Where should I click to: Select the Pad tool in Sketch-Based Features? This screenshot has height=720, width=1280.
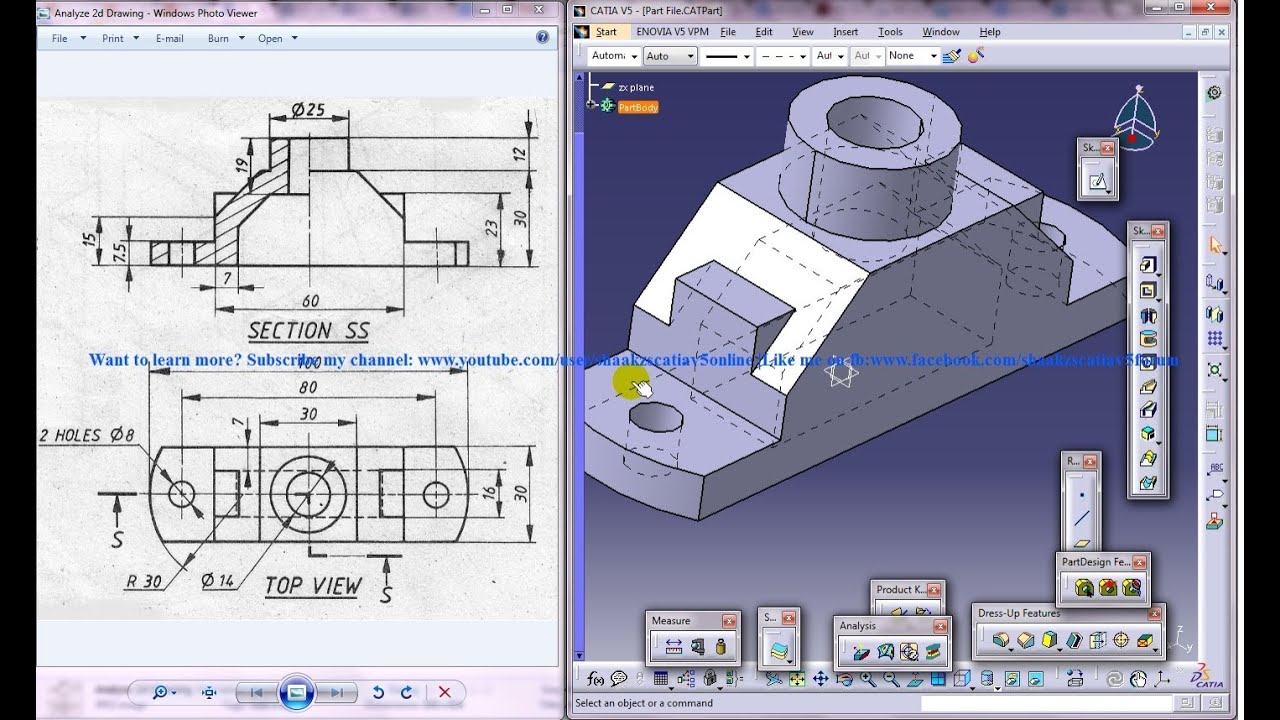click(1147, 266)
